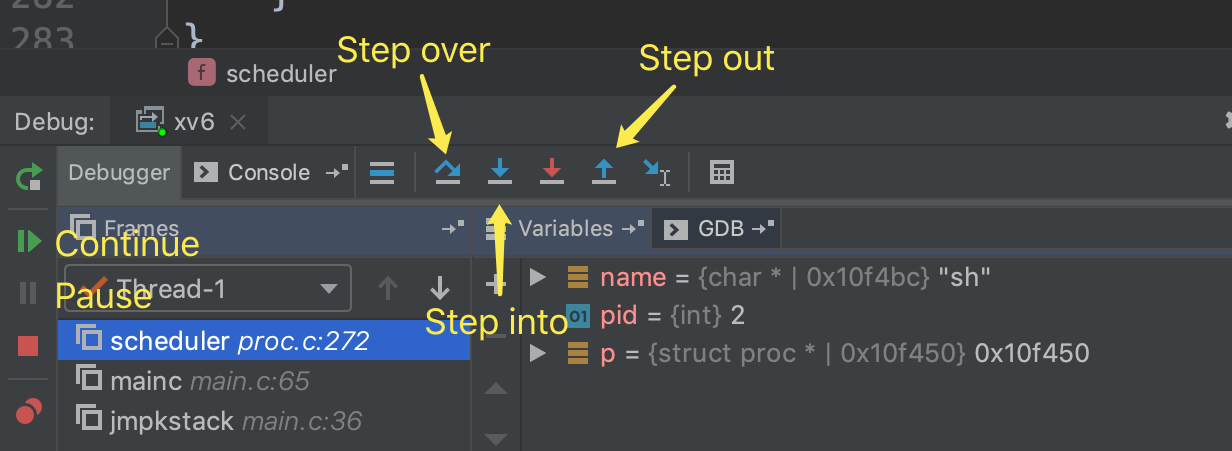Resume program with green Continue icon

coord(28,241)
